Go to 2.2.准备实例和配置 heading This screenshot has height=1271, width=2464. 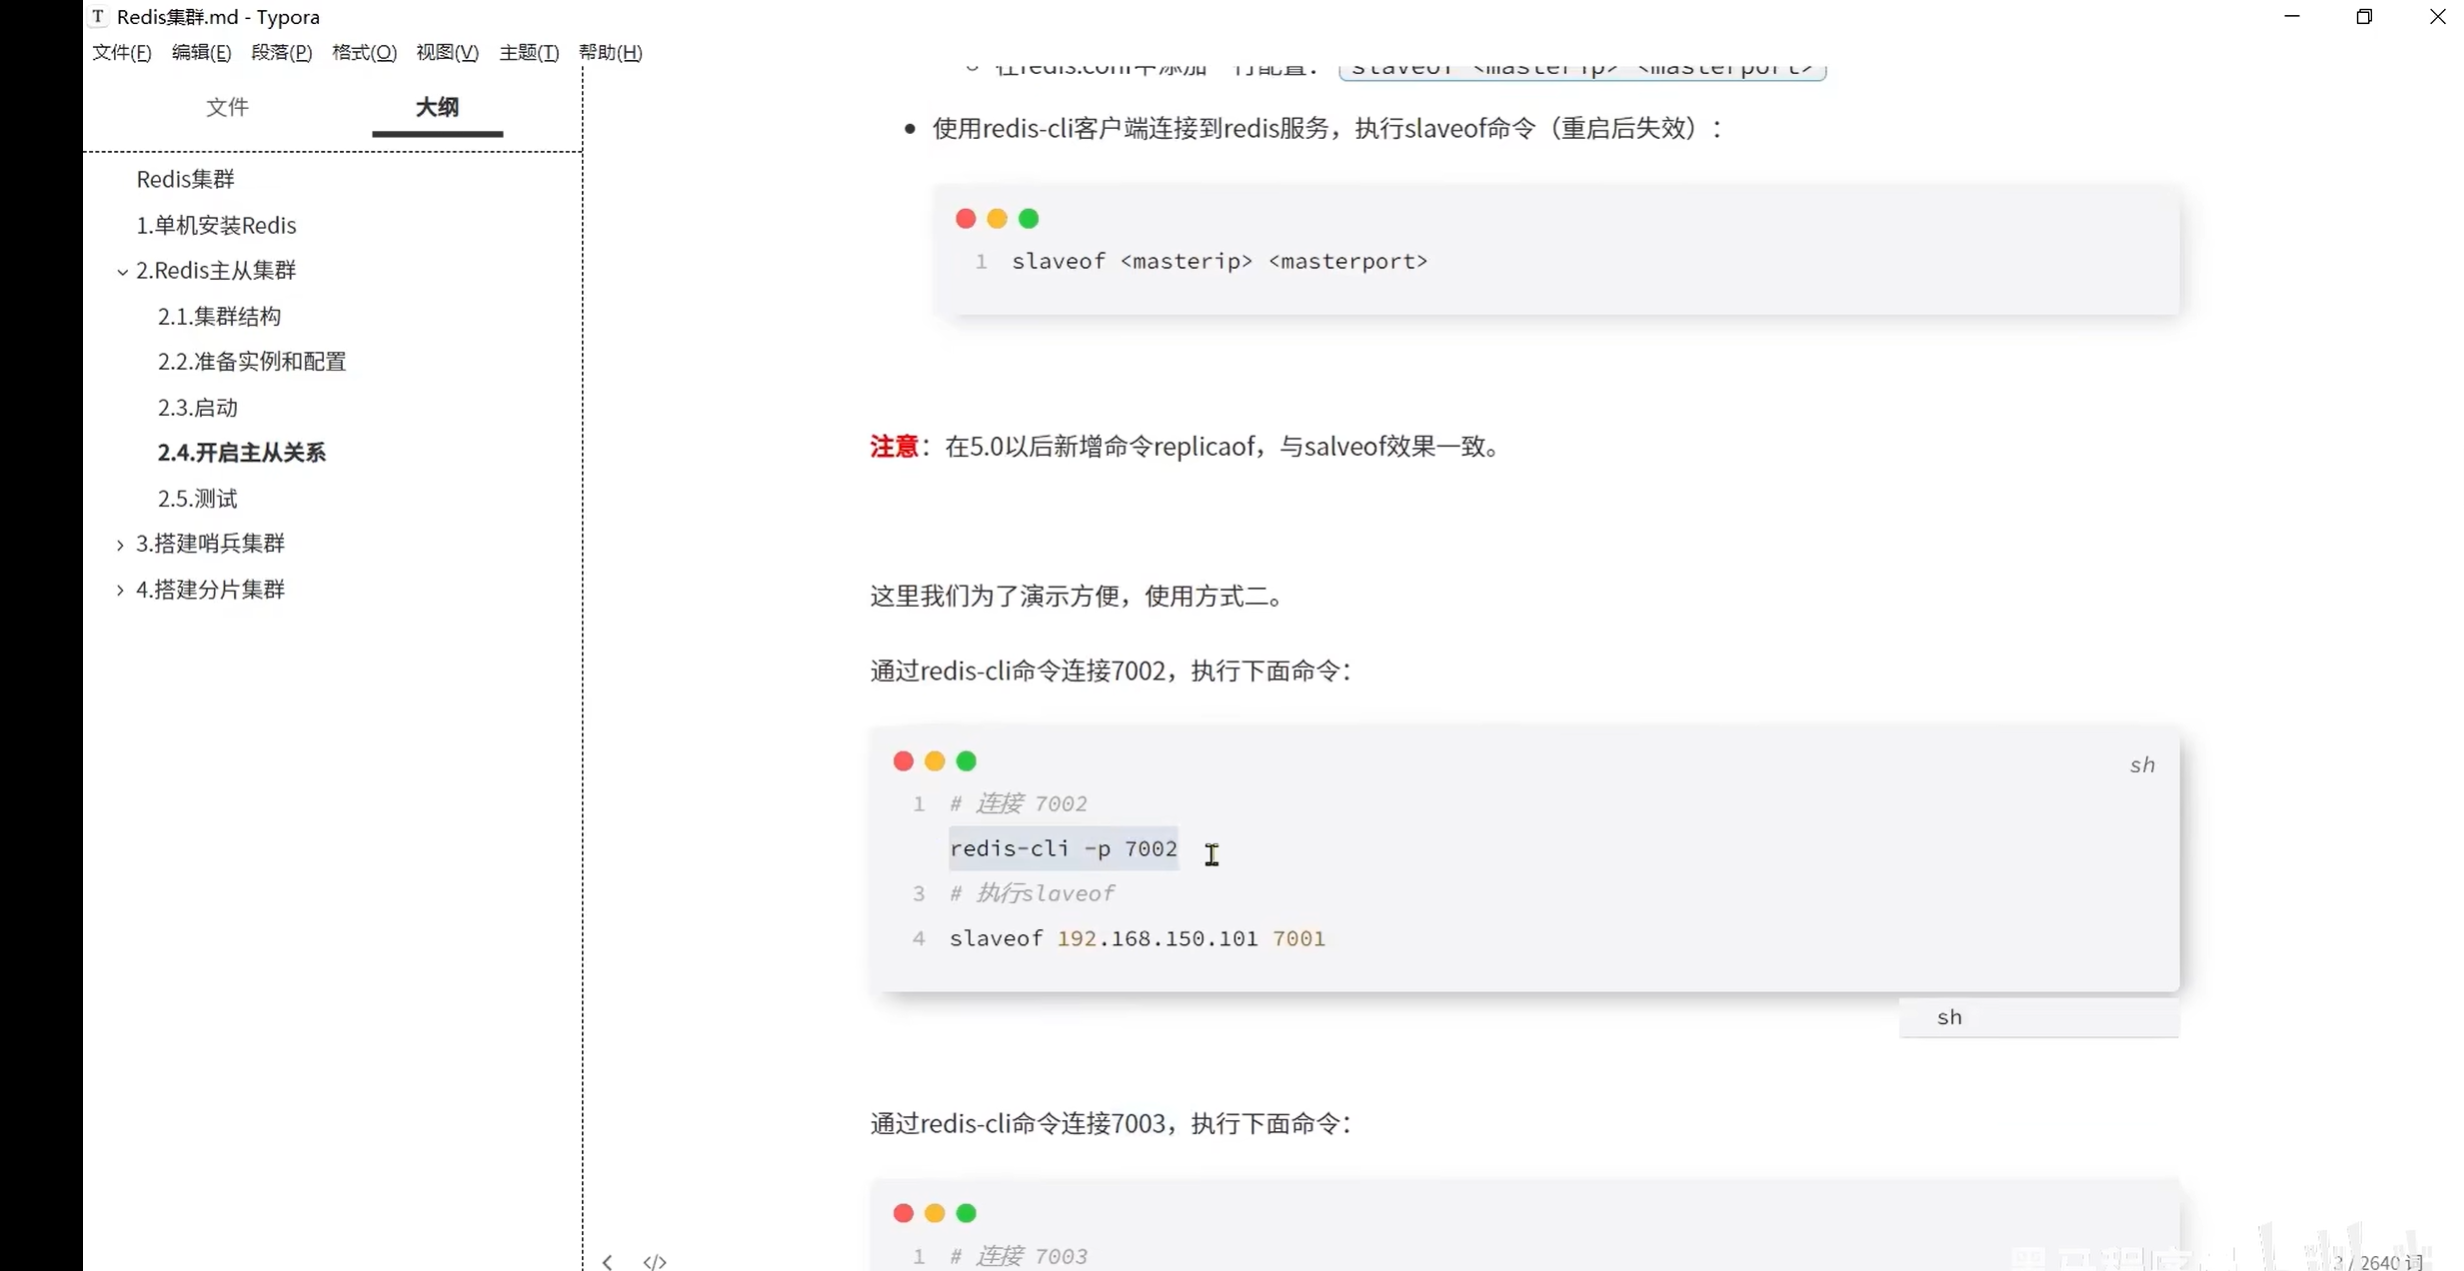[251, 361]
